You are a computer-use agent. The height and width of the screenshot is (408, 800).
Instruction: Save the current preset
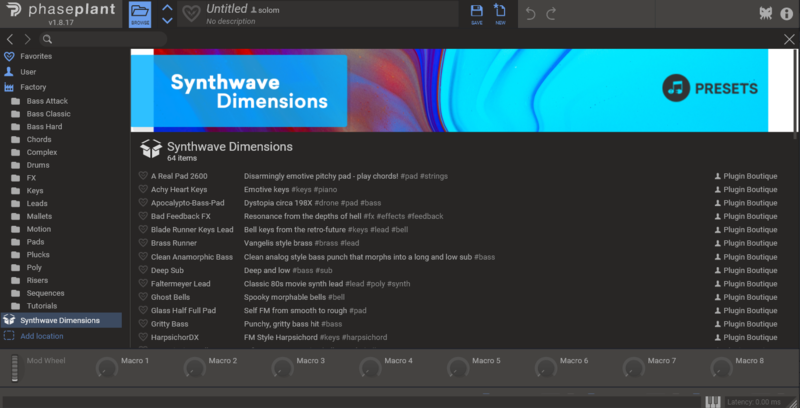click(x=477, y=14)
